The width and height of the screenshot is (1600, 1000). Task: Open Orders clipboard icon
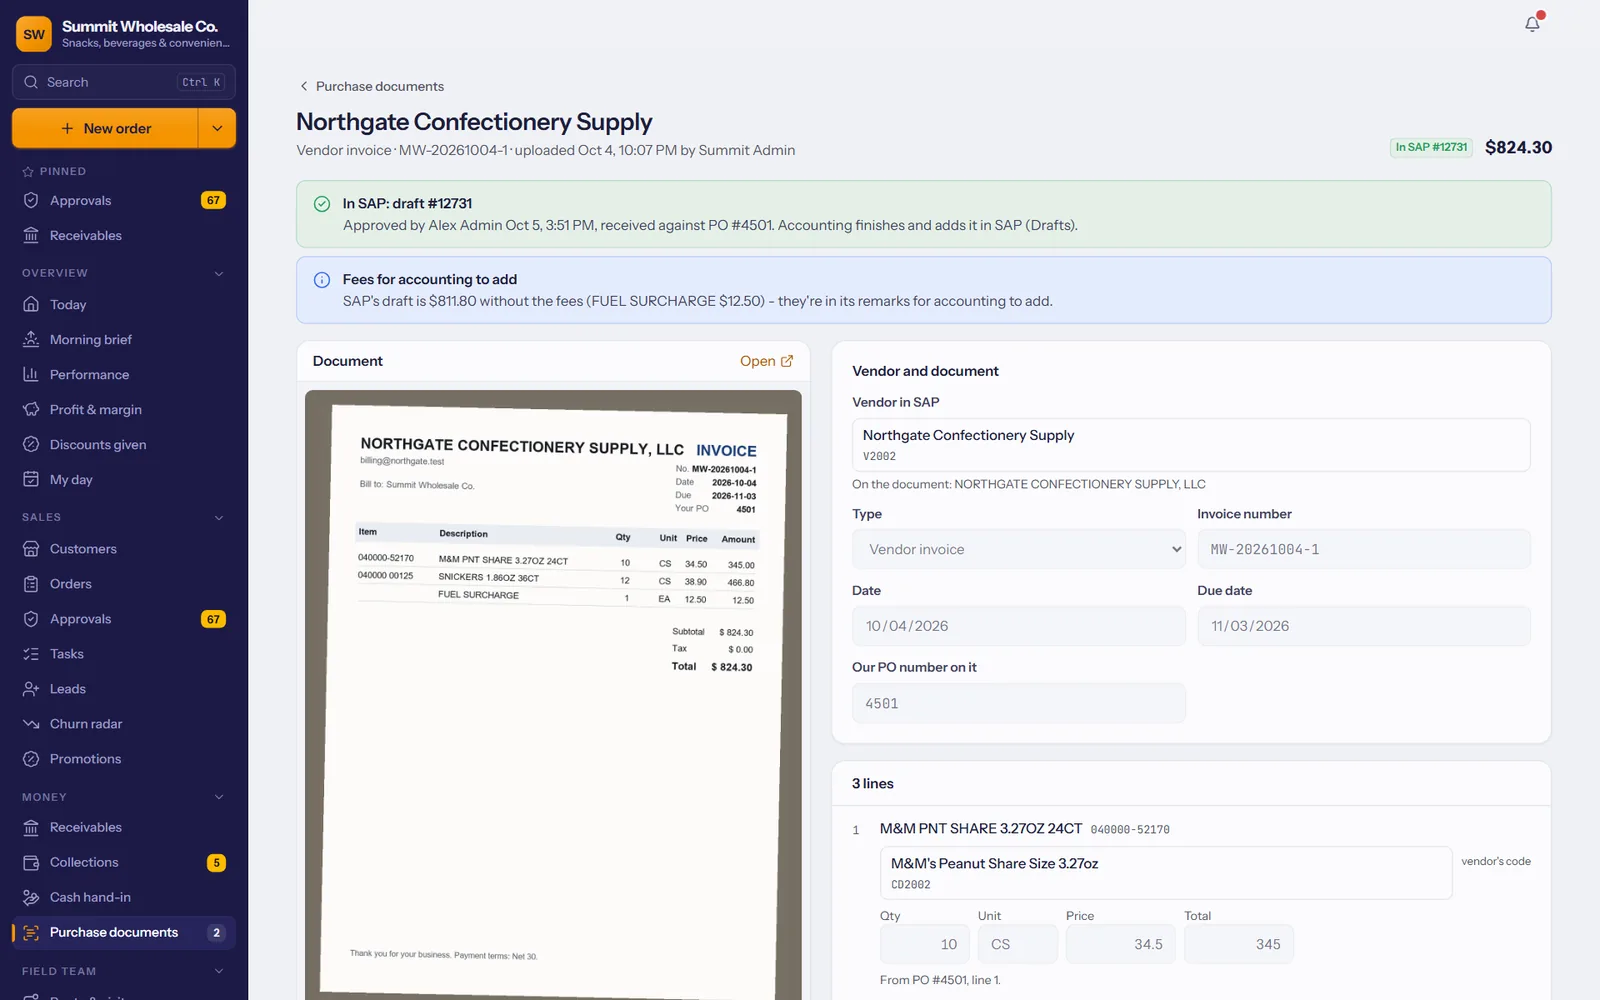click(124, 583)
